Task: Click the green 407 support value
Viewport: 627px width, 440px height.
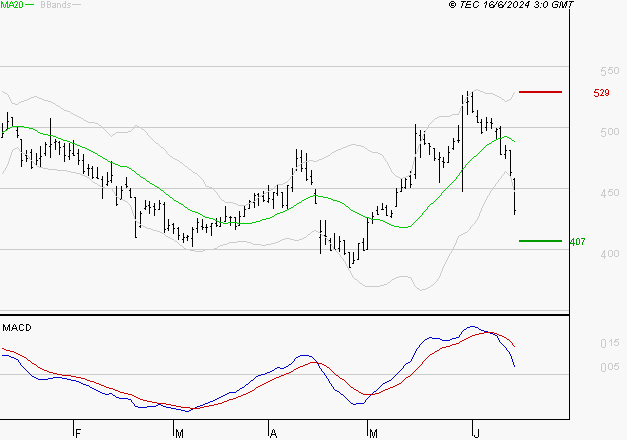Action: click(x=577, y=242)
